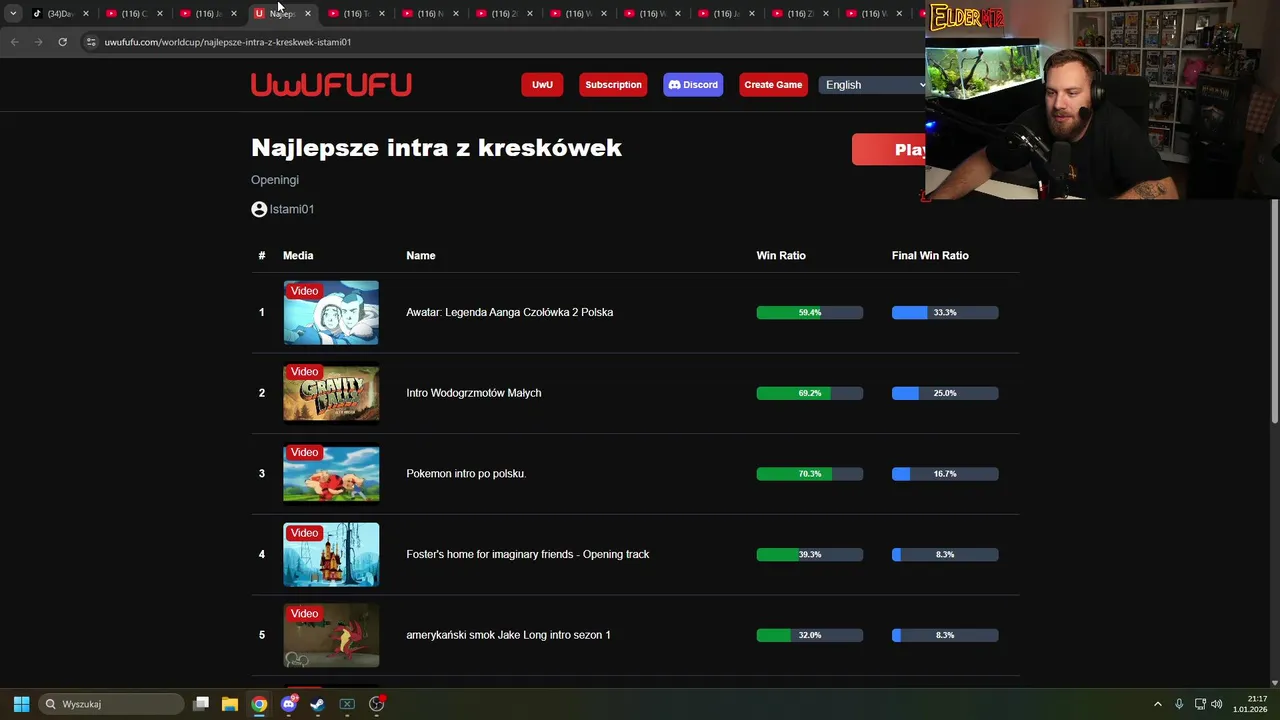Click Jake Long win ratio 32.0% bar
The image size is (1280, 720).
[x=810, y=635]
